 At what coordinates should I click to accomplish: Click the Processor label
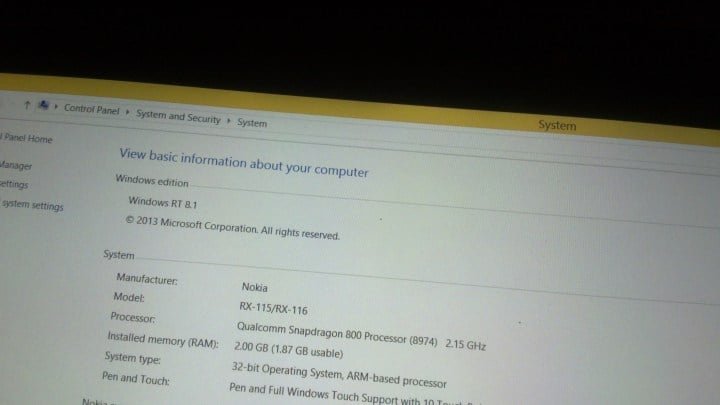point(133,317)
